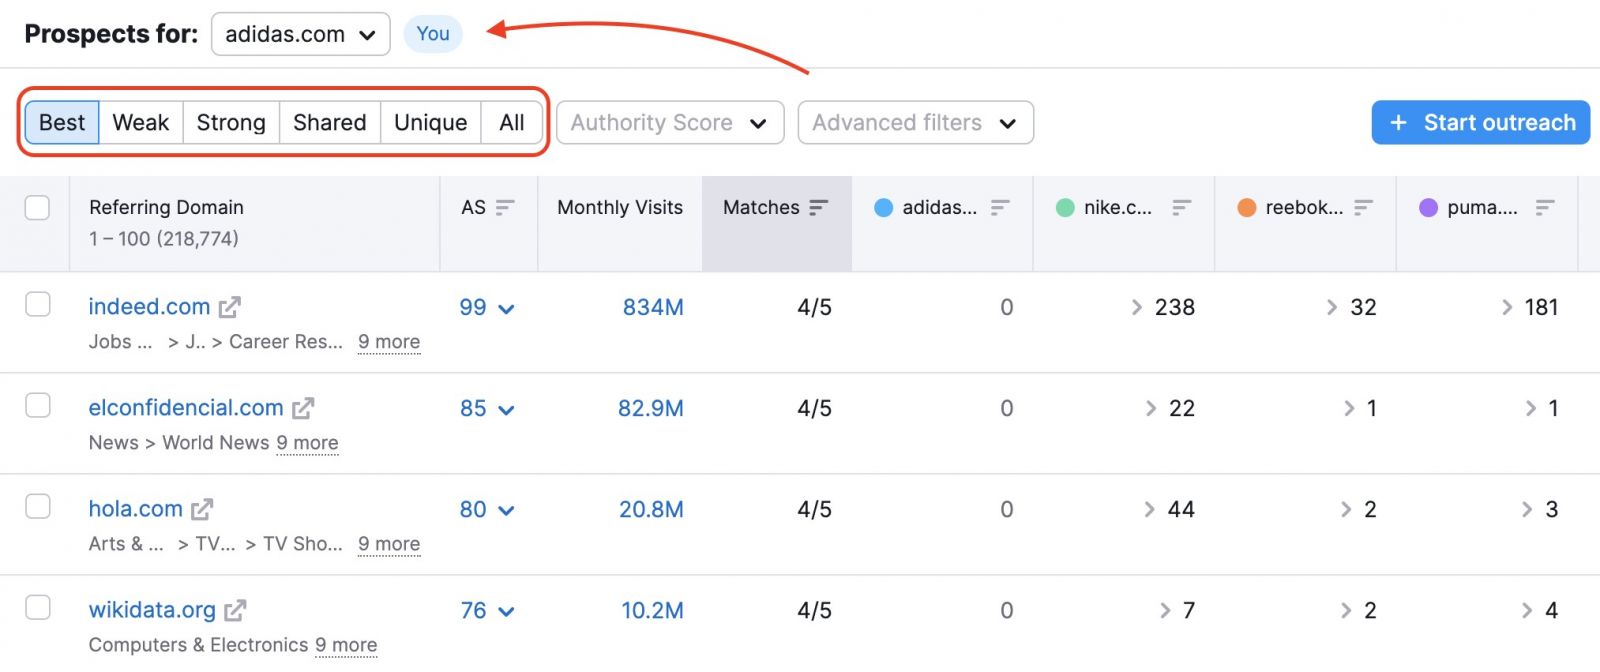Sort by Matches column sort icon
The width and height of the screenshot is (1600, 672).
pyautogui.click(x=819, y=207)
